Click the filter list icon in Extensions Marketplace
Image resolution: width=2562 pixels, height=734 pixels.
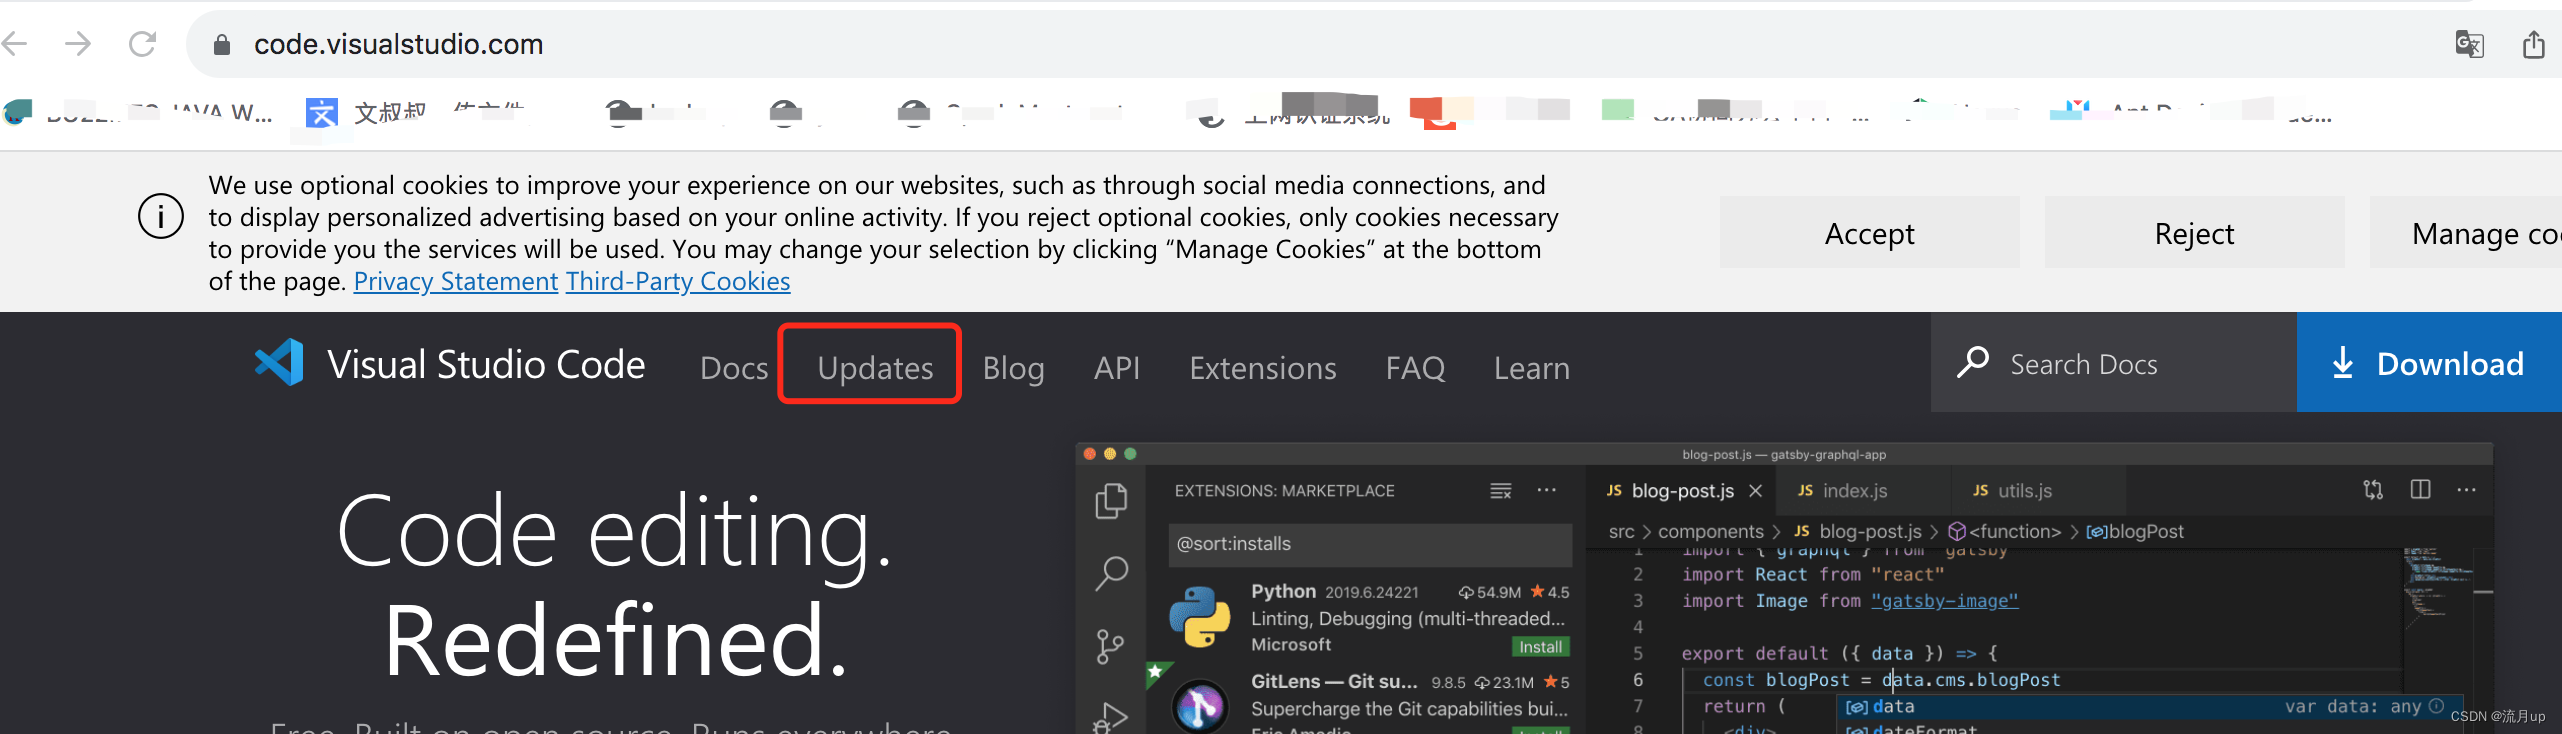1501,491
